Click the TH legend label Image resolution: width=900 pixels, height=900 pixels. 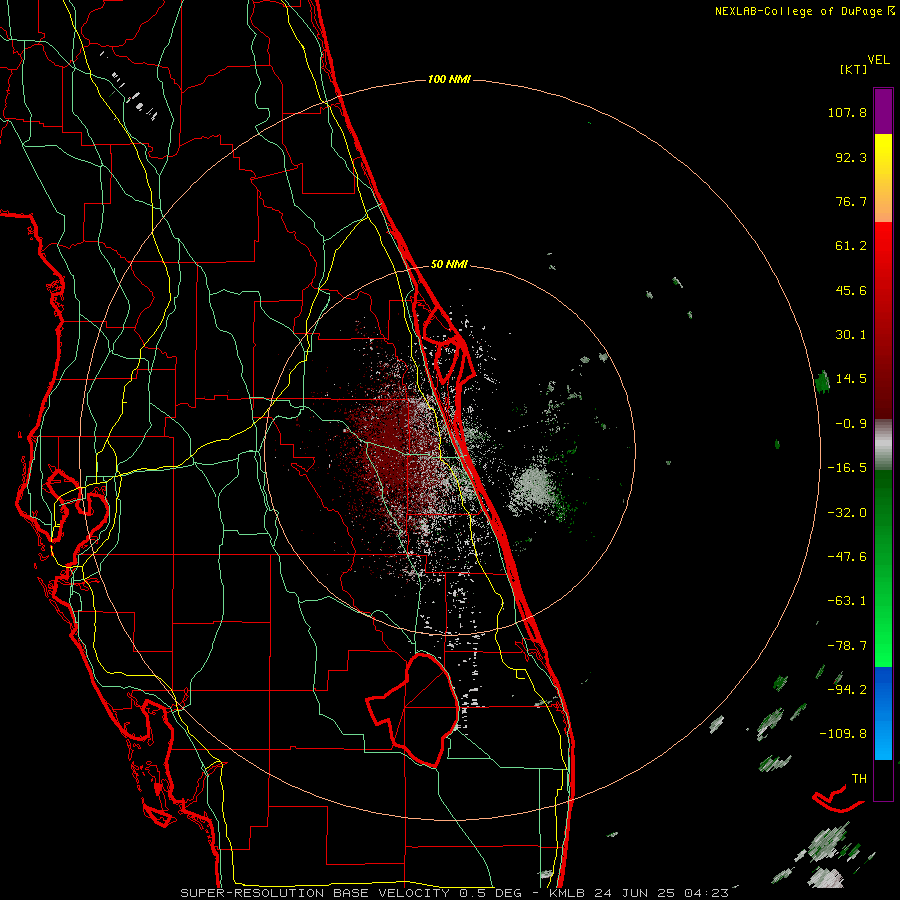tap(859, 779)
